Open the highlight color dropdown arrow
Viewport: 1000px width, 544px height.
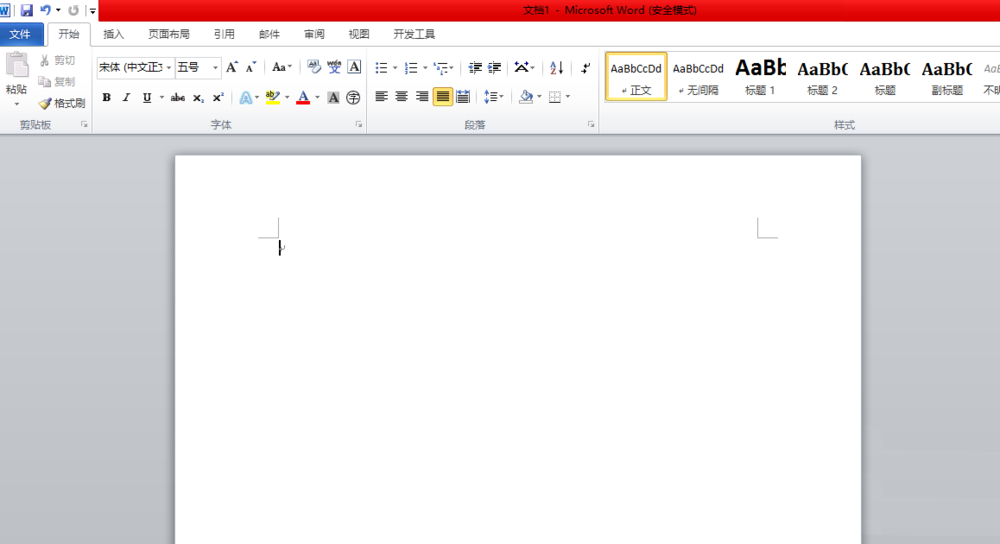(x=287, y=98)
